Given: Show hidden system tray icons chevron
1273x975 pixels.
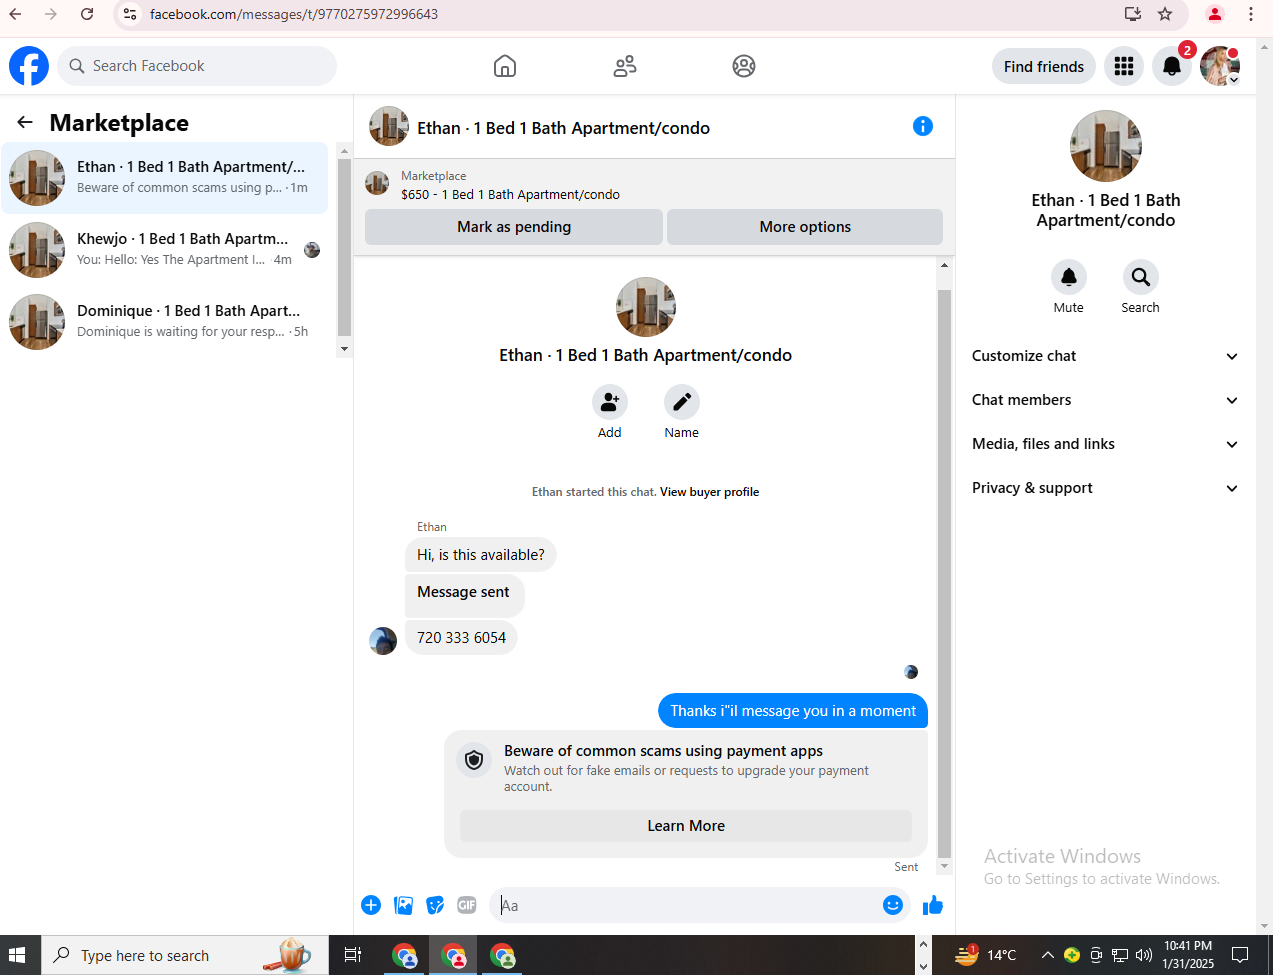Looking at the screenshot, I should [1048, 955].
